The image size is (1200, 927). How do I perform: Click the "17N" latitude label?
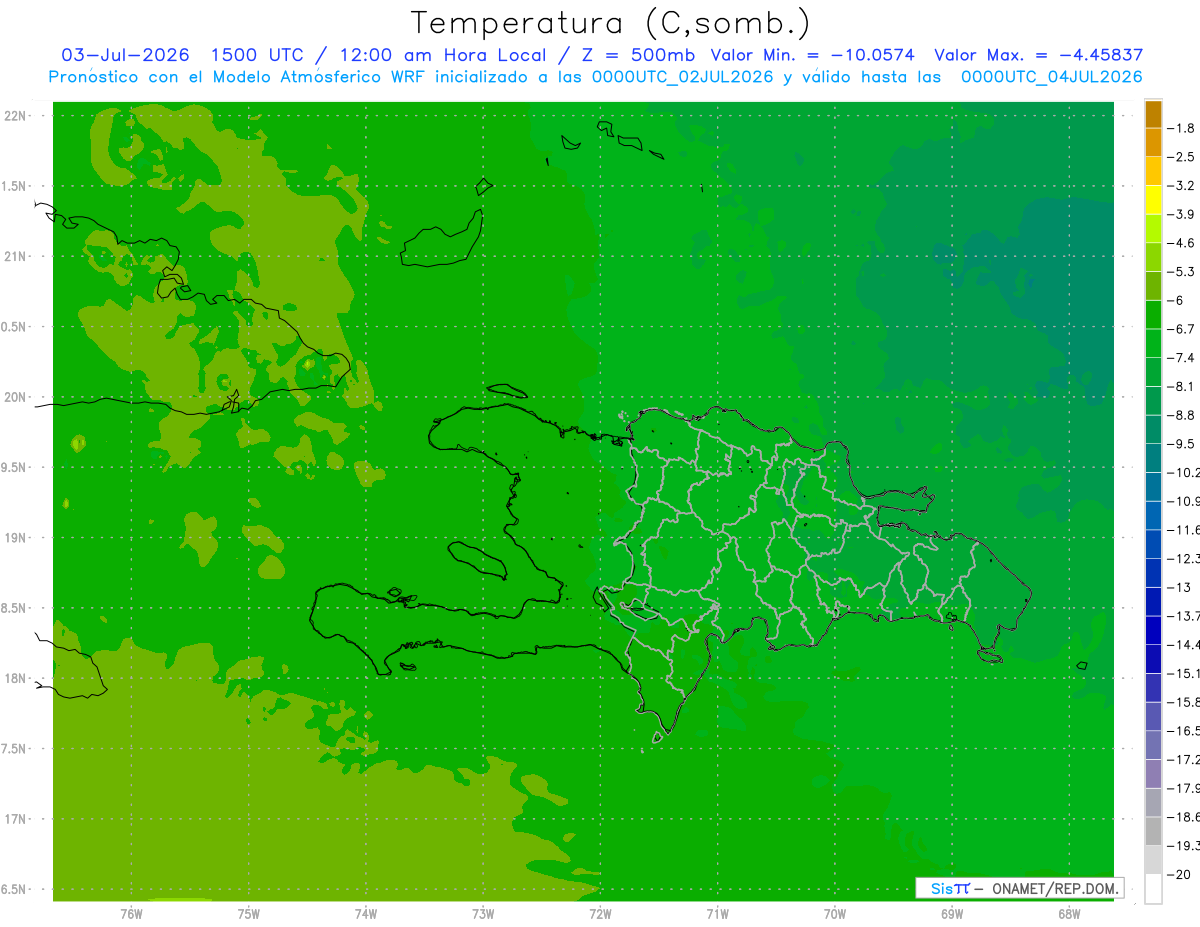point(14,819)
